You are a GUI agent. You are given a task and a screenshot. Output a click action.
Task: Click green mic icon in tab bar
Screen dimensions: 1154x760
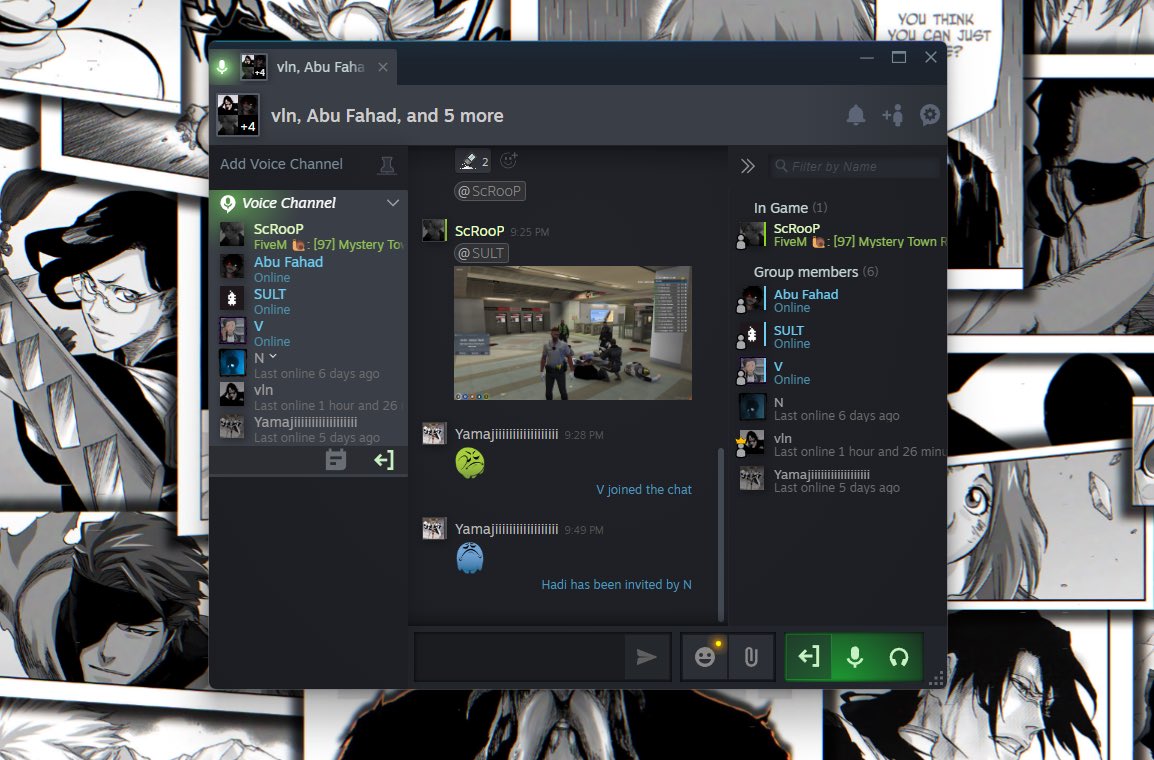(222, 67)
